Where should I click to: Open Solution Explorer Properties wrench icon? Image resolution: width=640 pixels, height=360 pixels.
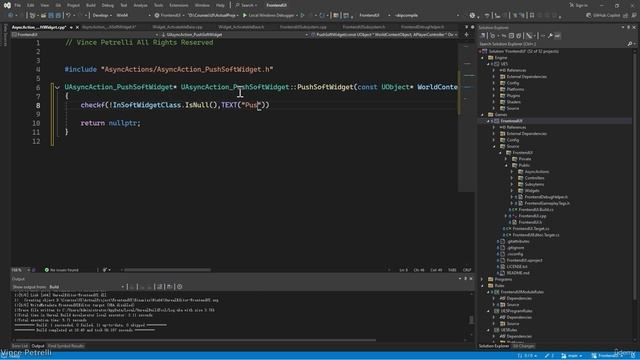550,36
